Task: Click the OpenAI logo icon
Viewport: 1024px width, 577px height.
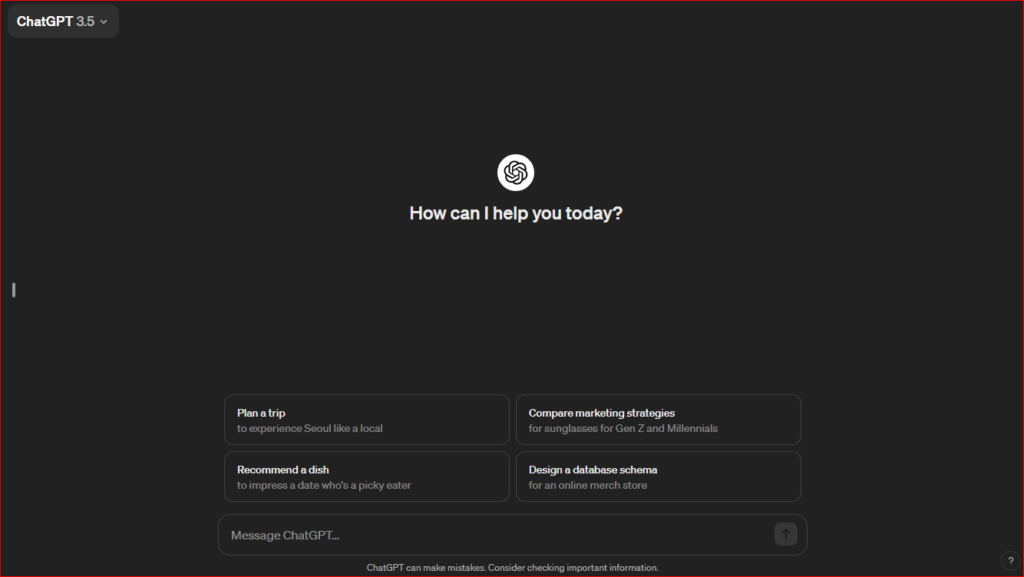Action: [x=515, y=172]
